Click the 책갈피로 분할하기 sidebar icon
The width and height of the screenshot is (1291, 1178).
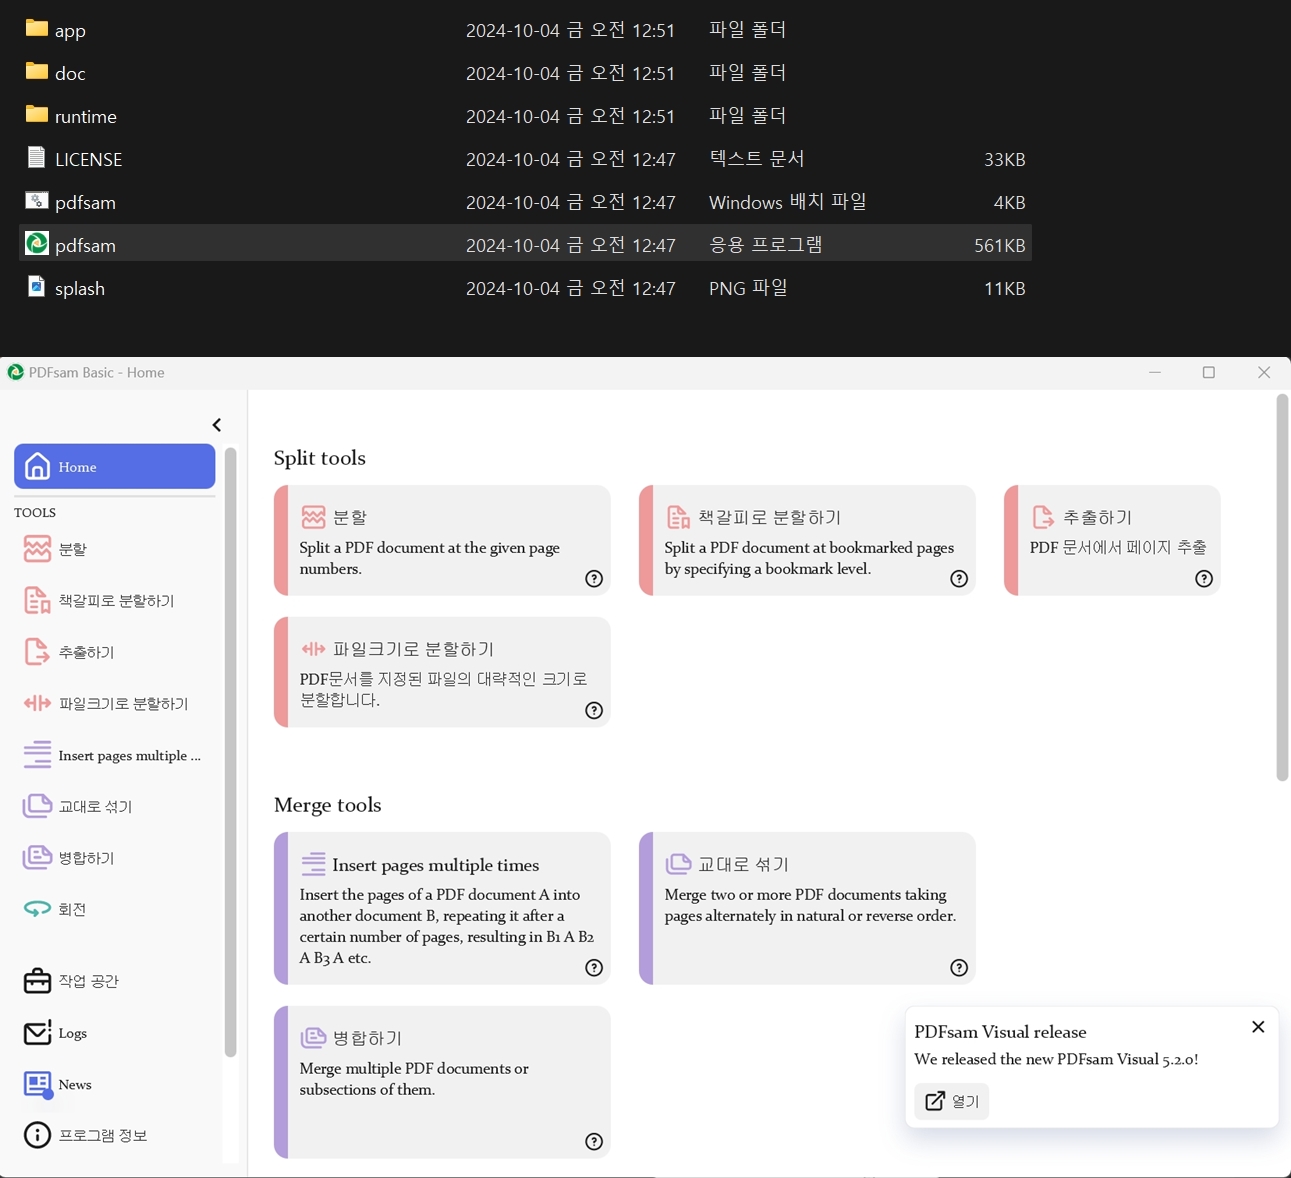(37, 601)
